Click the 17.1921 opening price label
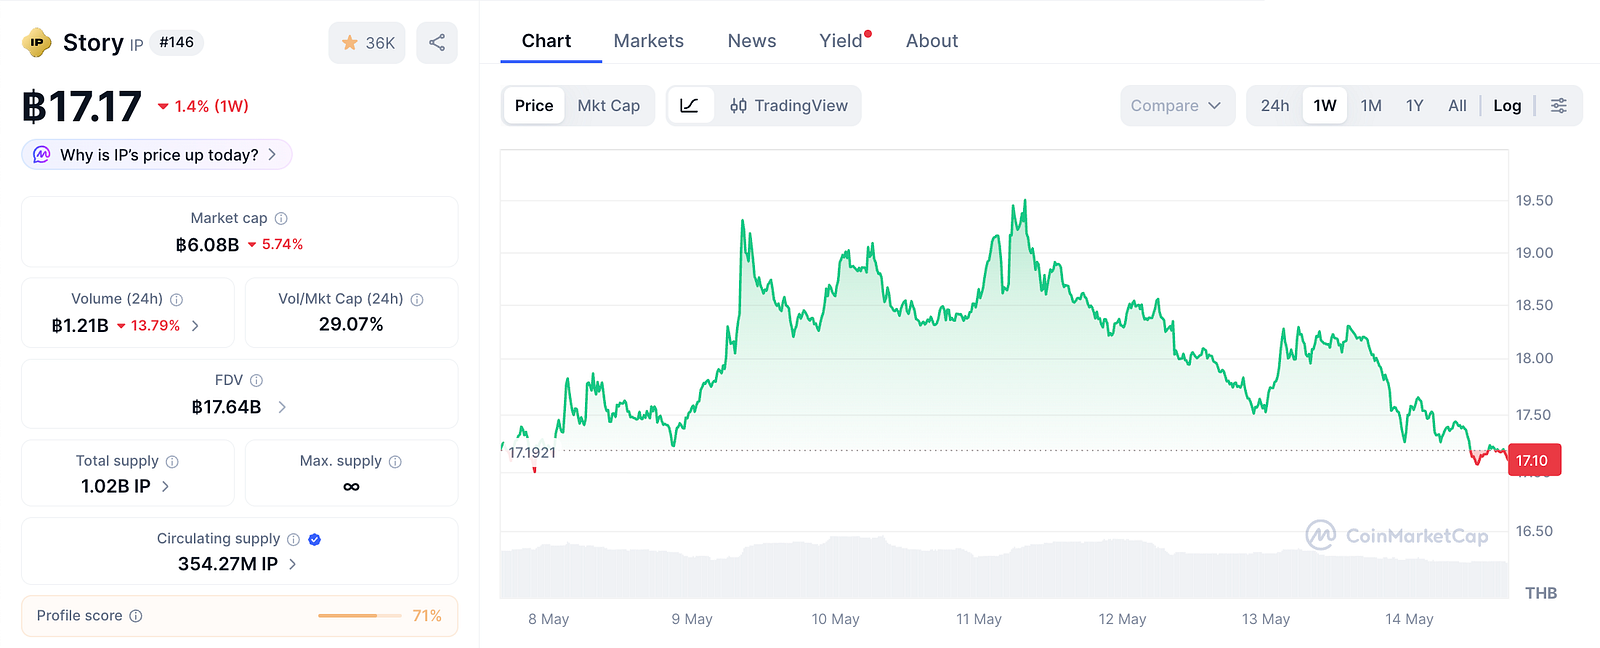The image size is (1600, 648). click(x=532, y=453)
